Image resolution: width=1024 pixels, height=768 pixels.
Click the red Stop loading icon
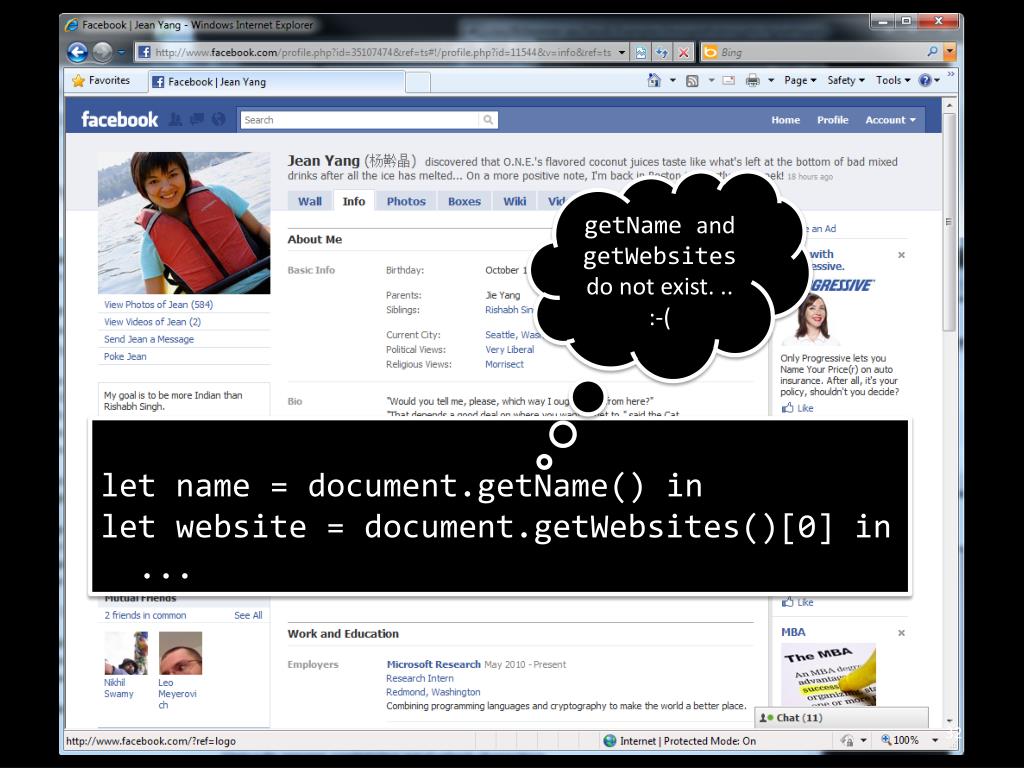(x=683, y=52)
